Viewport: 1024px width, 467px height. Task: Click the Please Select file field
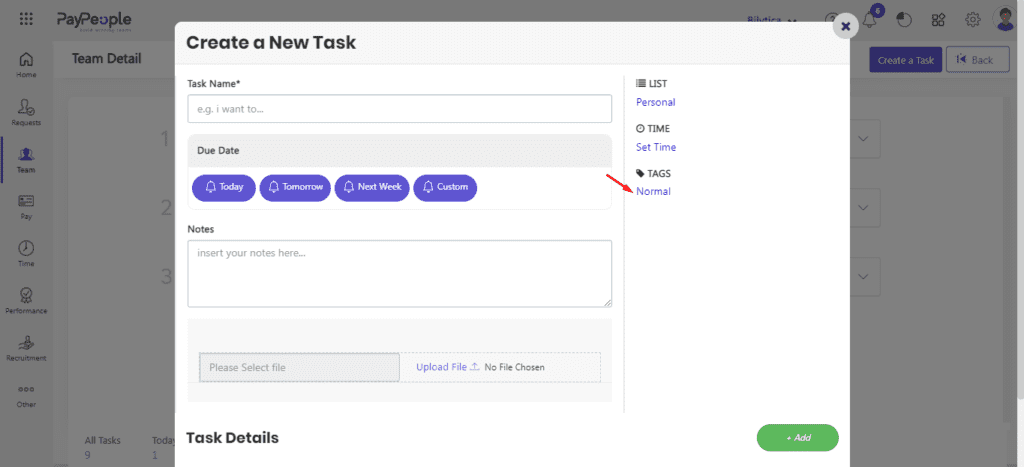pos(299,367)
